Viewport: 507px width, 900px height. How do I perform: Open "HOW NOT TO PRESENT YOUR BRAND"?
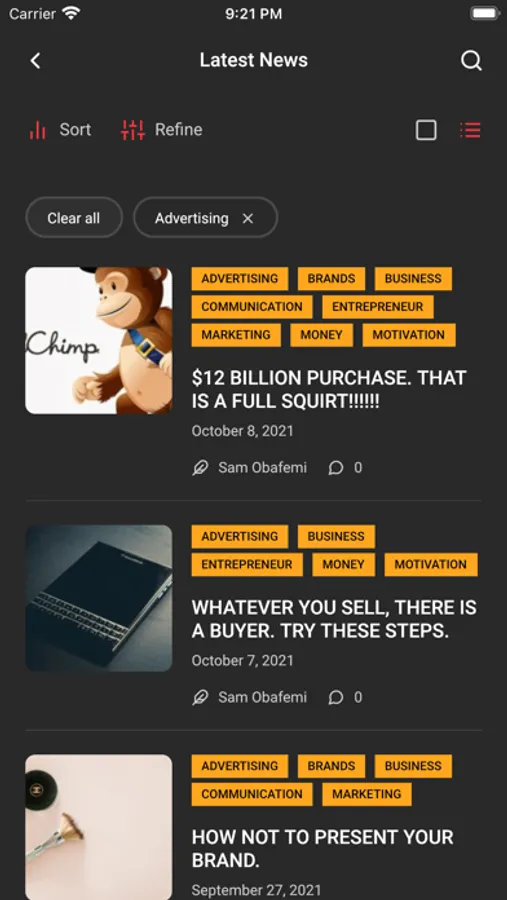click(x=323, y=848)
